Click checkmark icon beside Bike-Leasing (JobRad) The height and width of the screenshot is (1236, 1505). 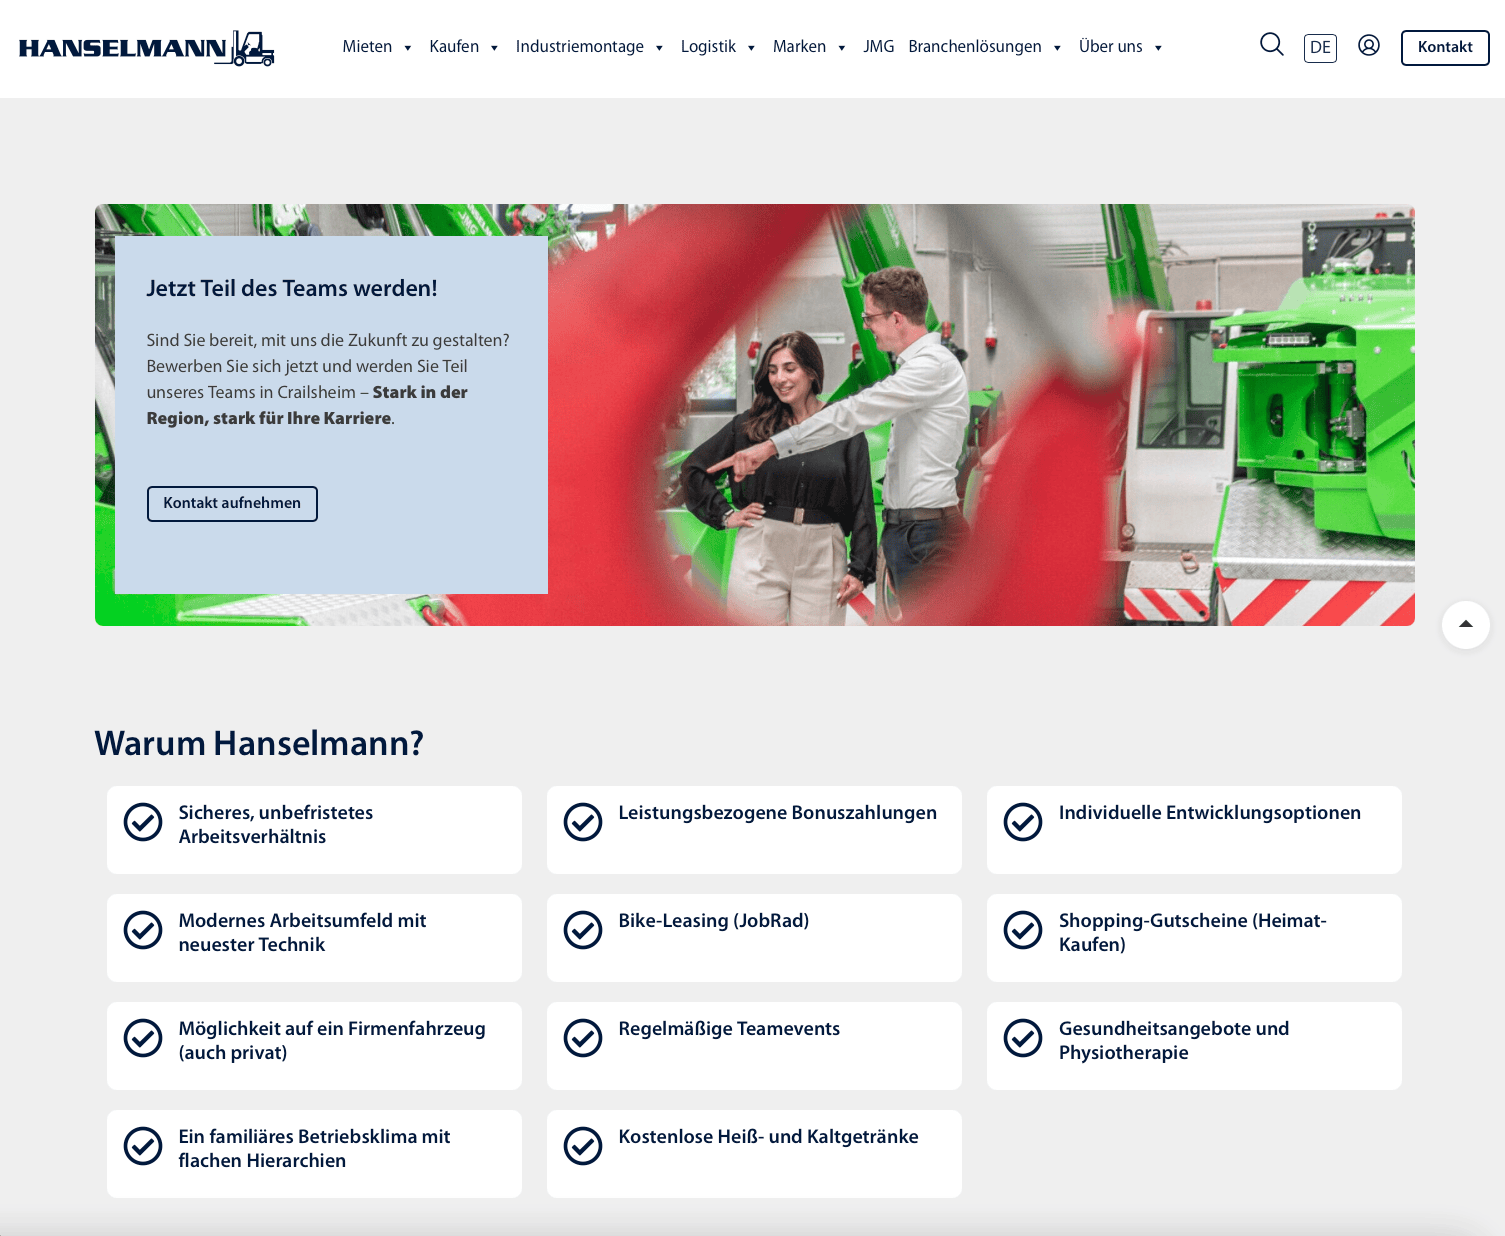tap(583, 930)
